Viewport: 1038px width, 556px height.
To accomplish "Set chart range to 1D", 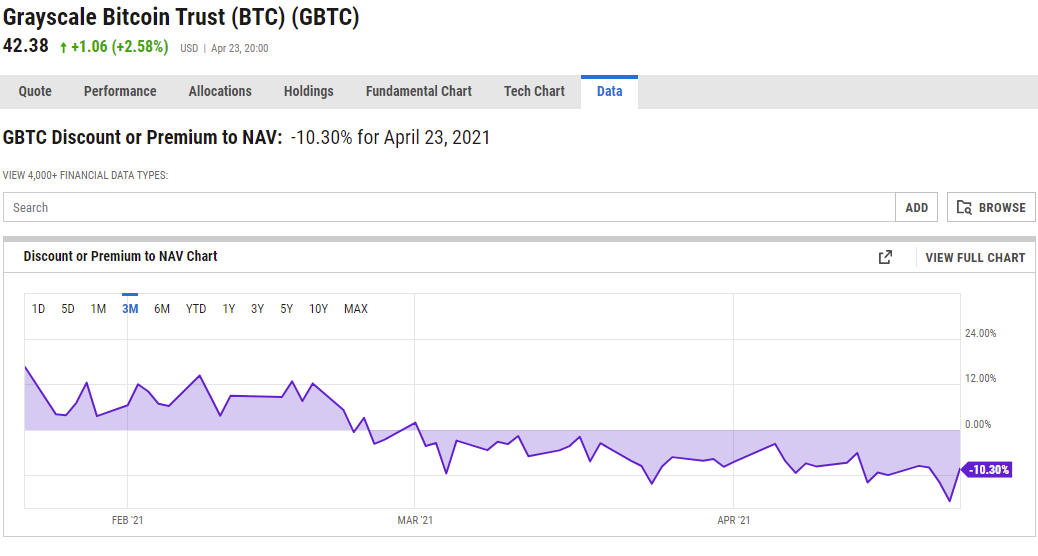I will click(38, 308).
